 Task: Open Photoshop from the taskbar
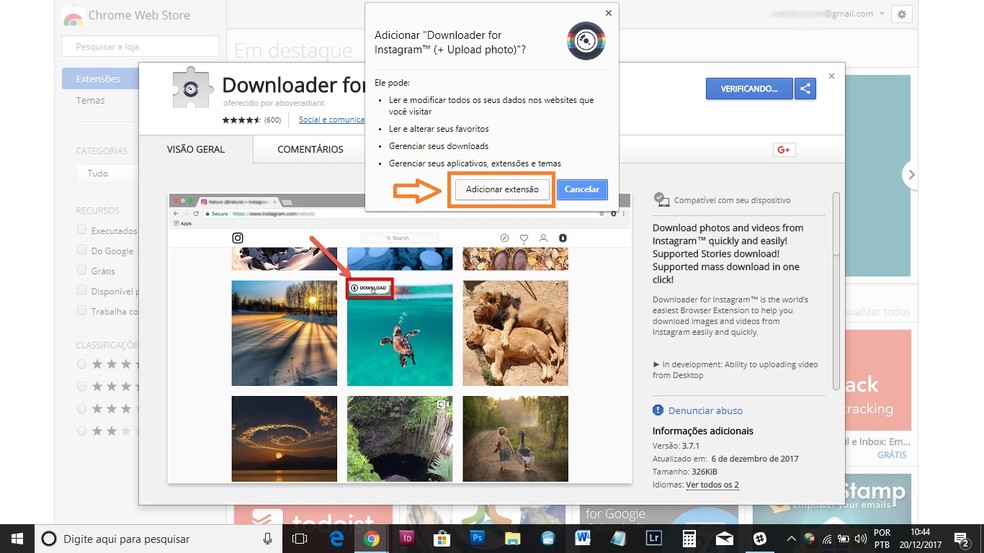click(x=477, y=539)
